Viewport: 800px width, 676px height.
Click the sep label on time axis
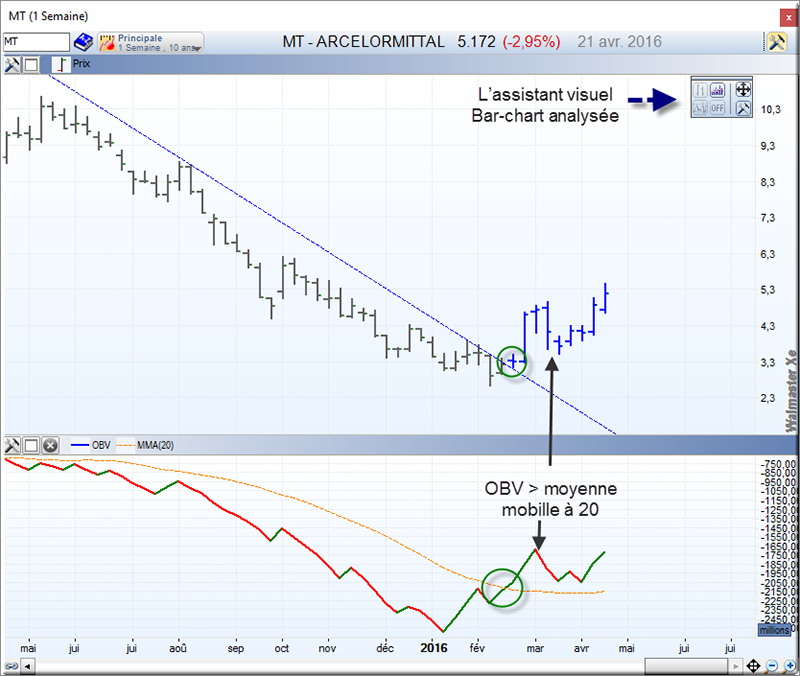pos(236,648)
